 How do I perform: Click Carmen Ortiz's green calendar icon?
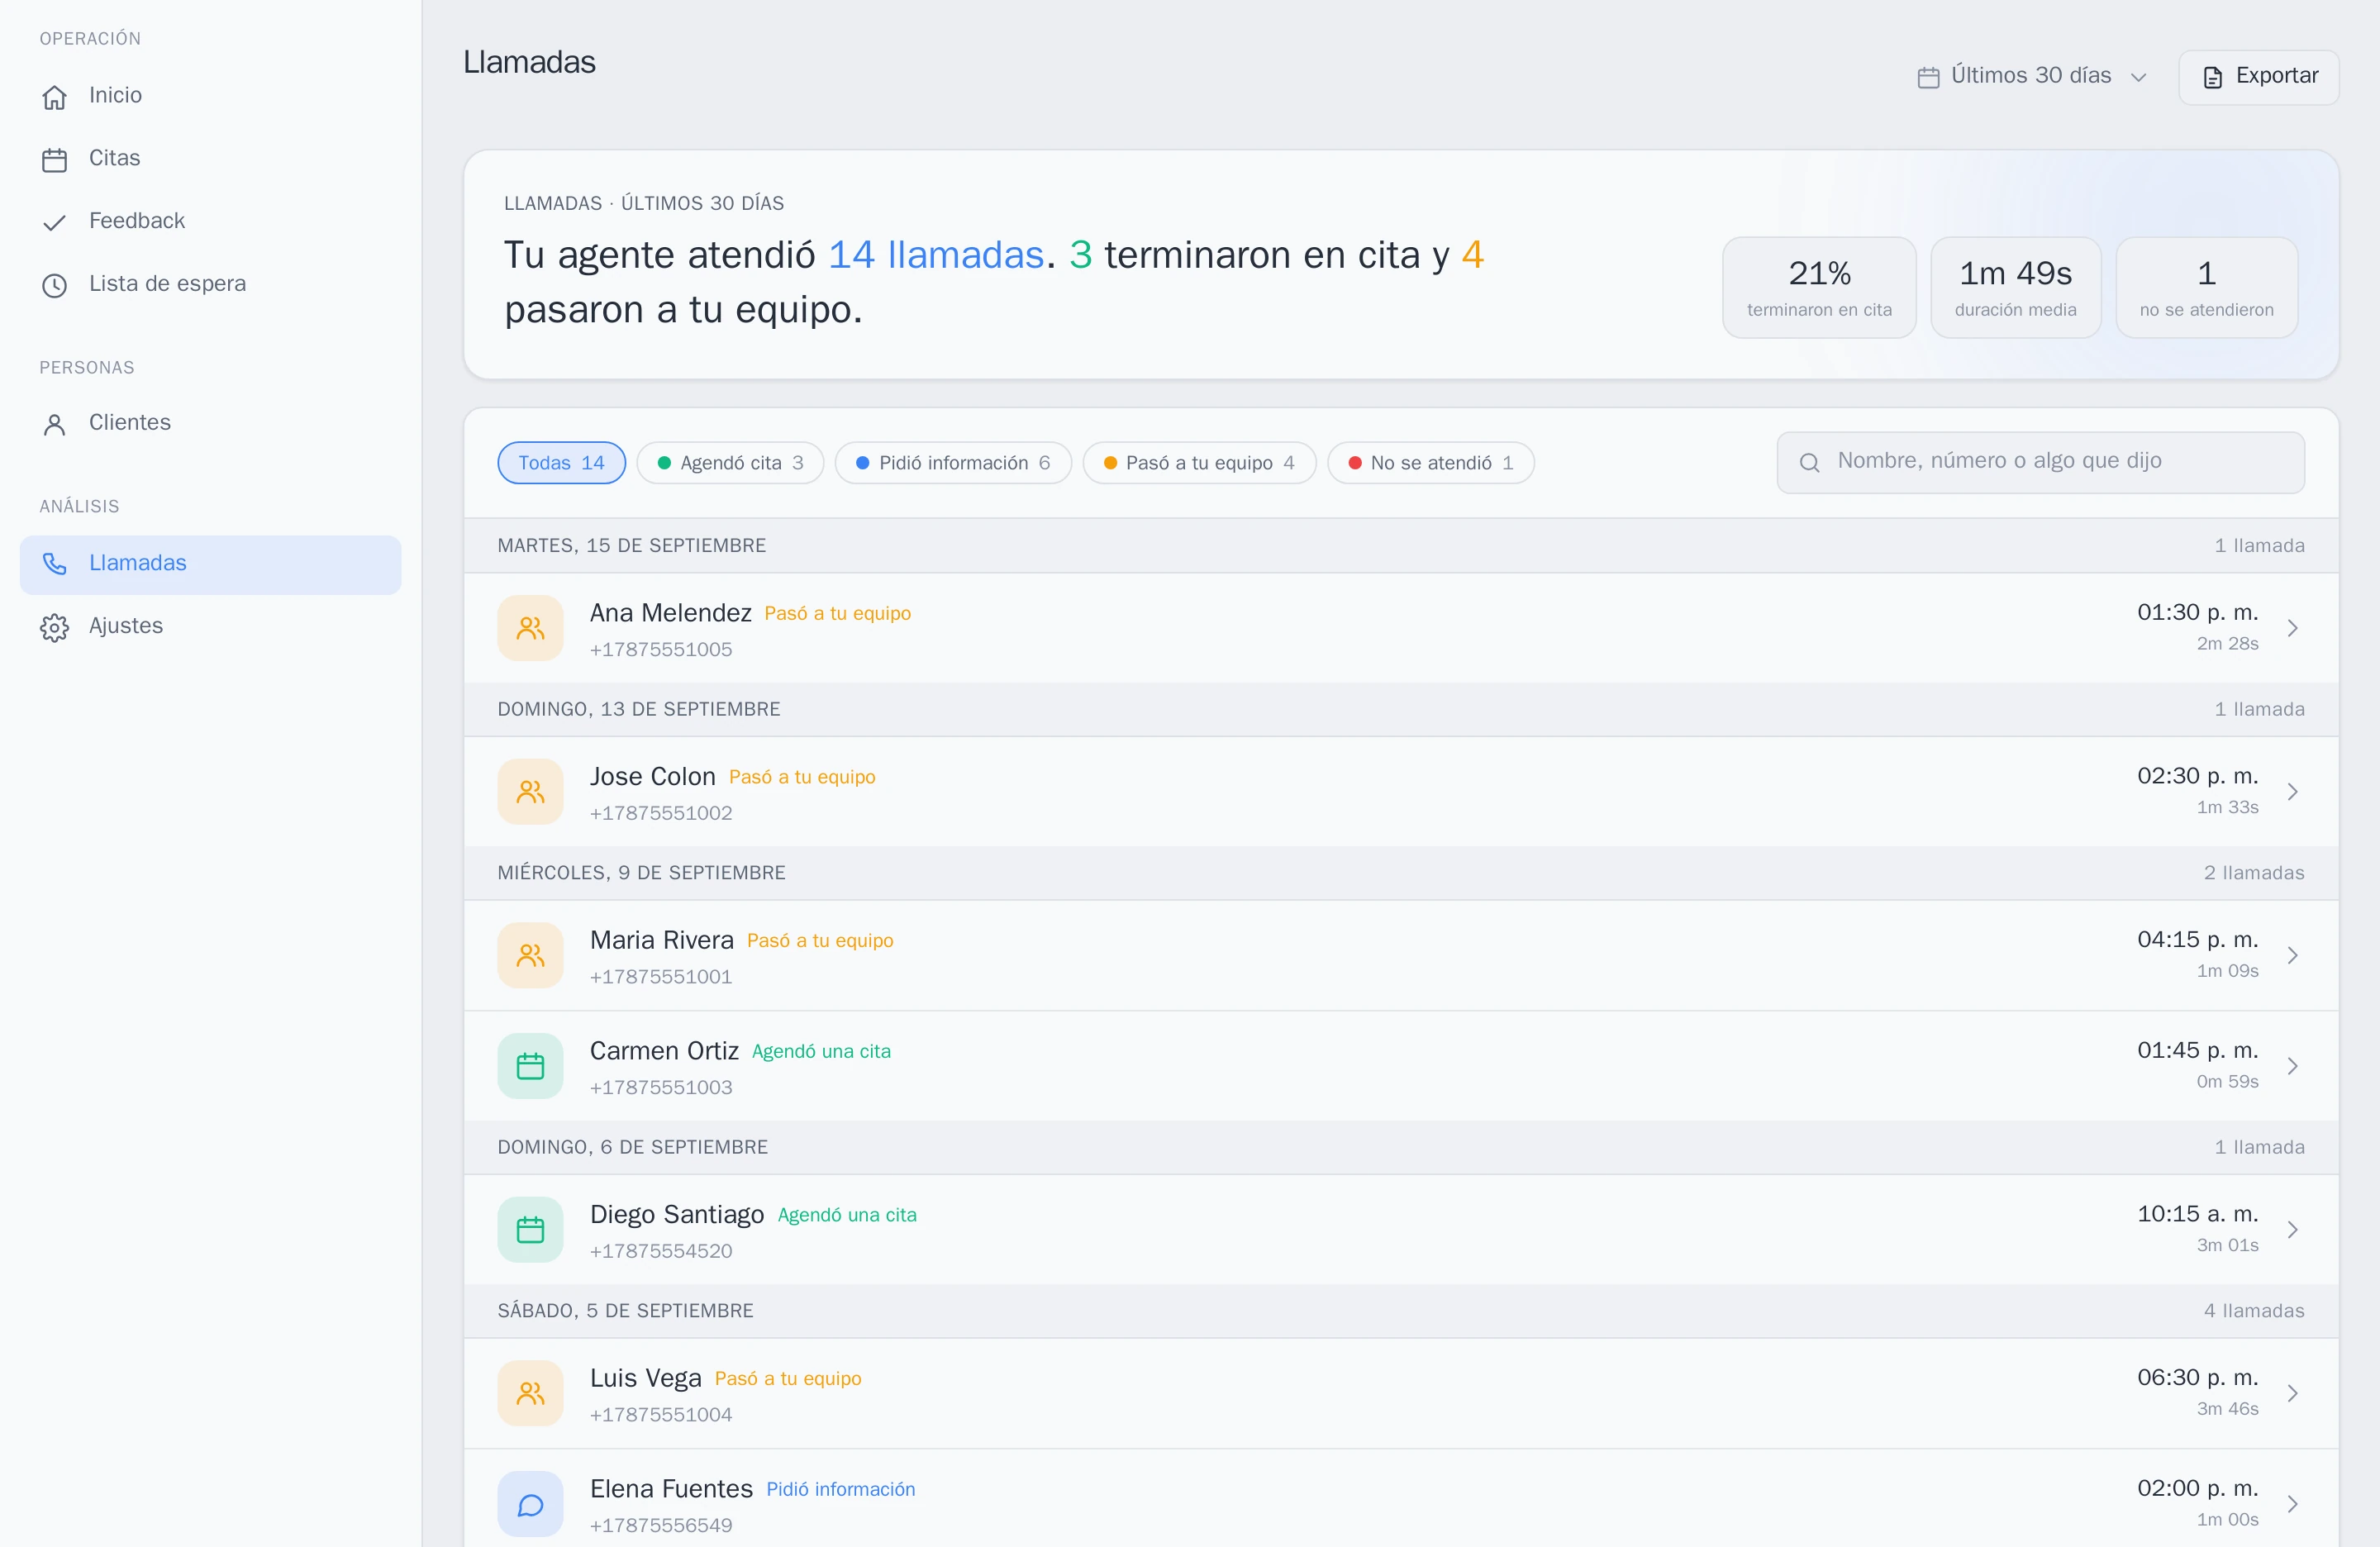click(530, 1066)
